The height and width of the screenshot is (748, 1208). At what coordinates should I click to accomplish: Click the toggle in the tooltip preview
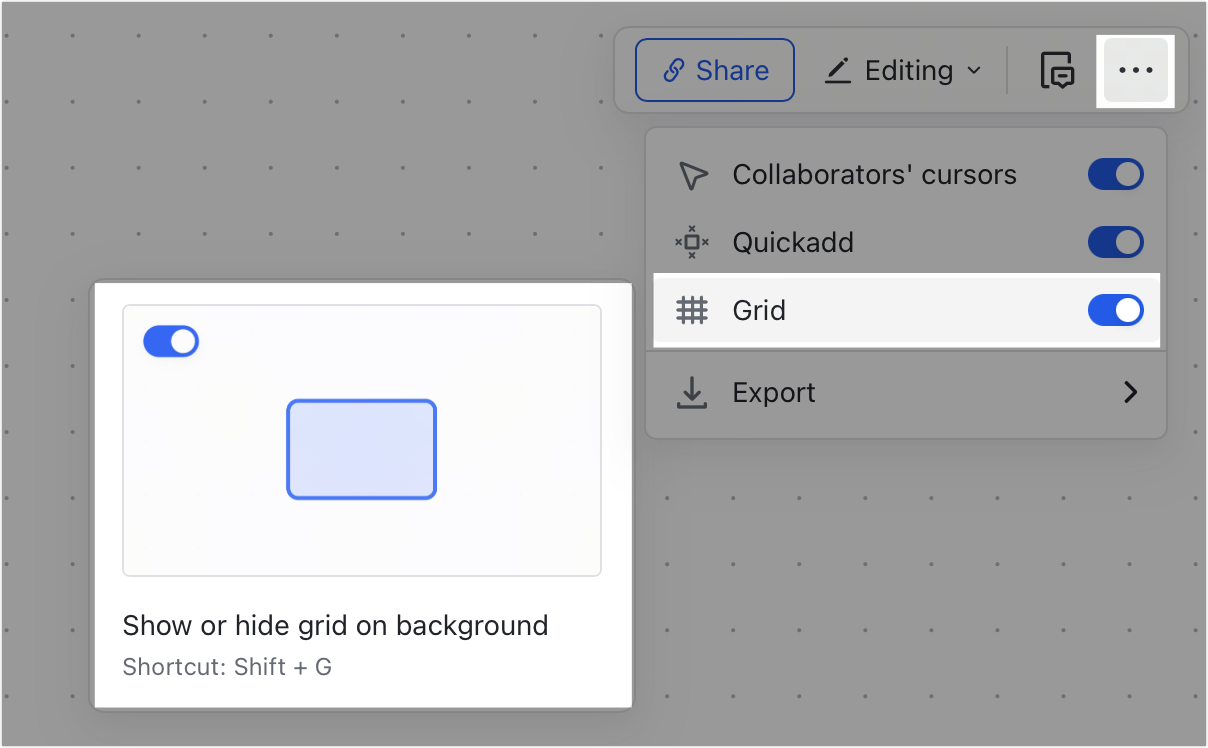click(171, 341)
